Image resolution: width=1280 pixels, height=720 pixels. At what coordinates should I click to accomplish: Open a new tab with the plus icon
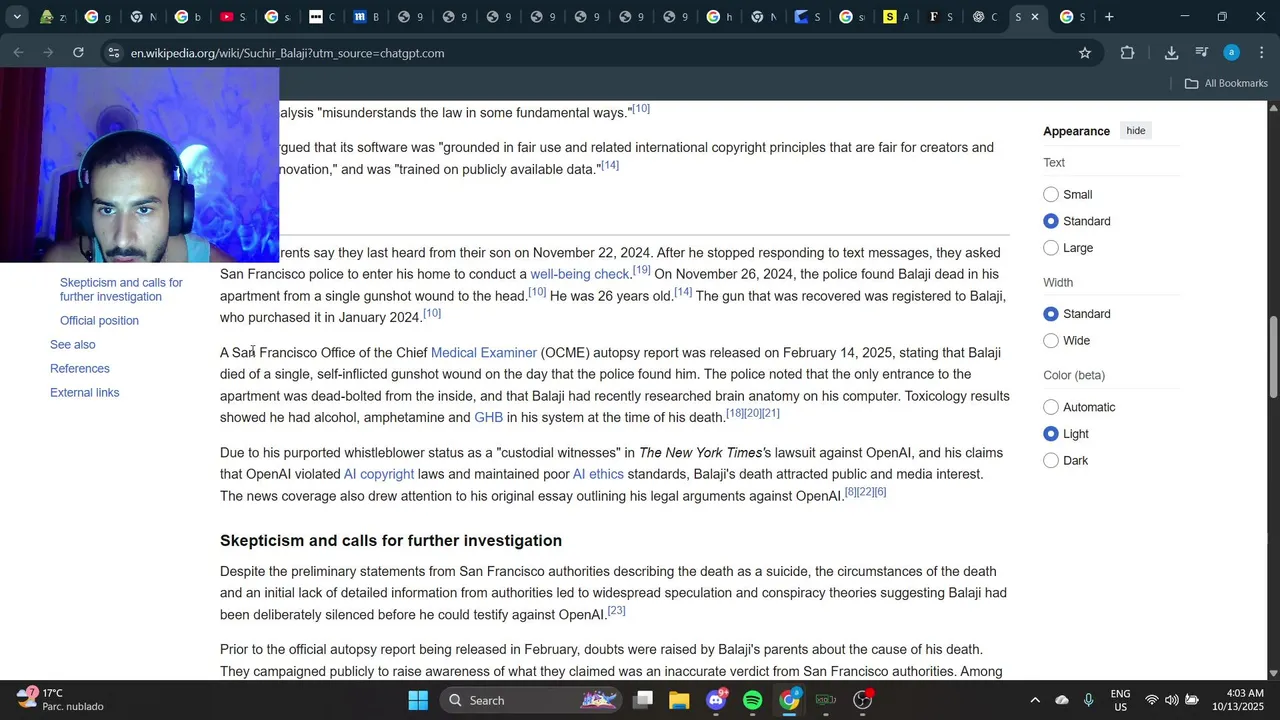point(1109,17)
